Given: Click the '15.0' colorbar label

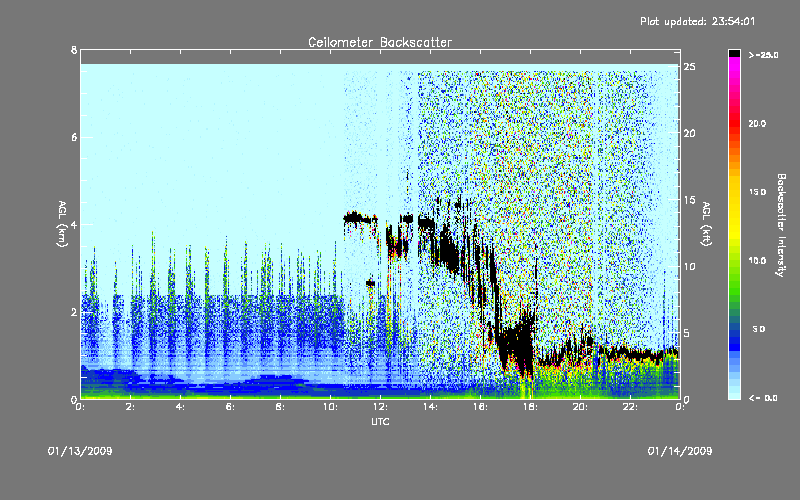Looking at the screenshot, I should 757,192.
